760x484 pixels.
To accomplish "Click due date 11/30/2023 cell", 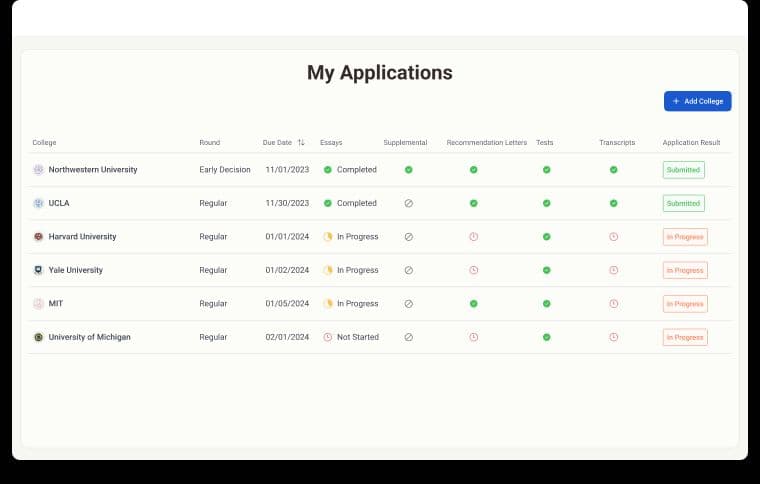I will [x=287, y=203].
